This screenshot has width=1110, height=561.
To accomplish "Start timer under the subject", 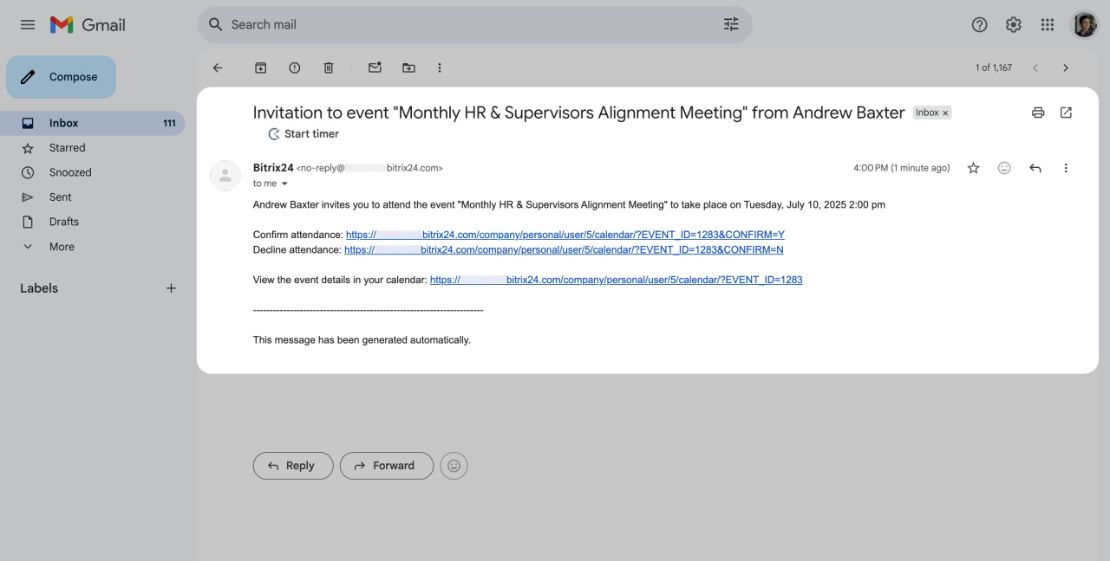I will 303,134.
